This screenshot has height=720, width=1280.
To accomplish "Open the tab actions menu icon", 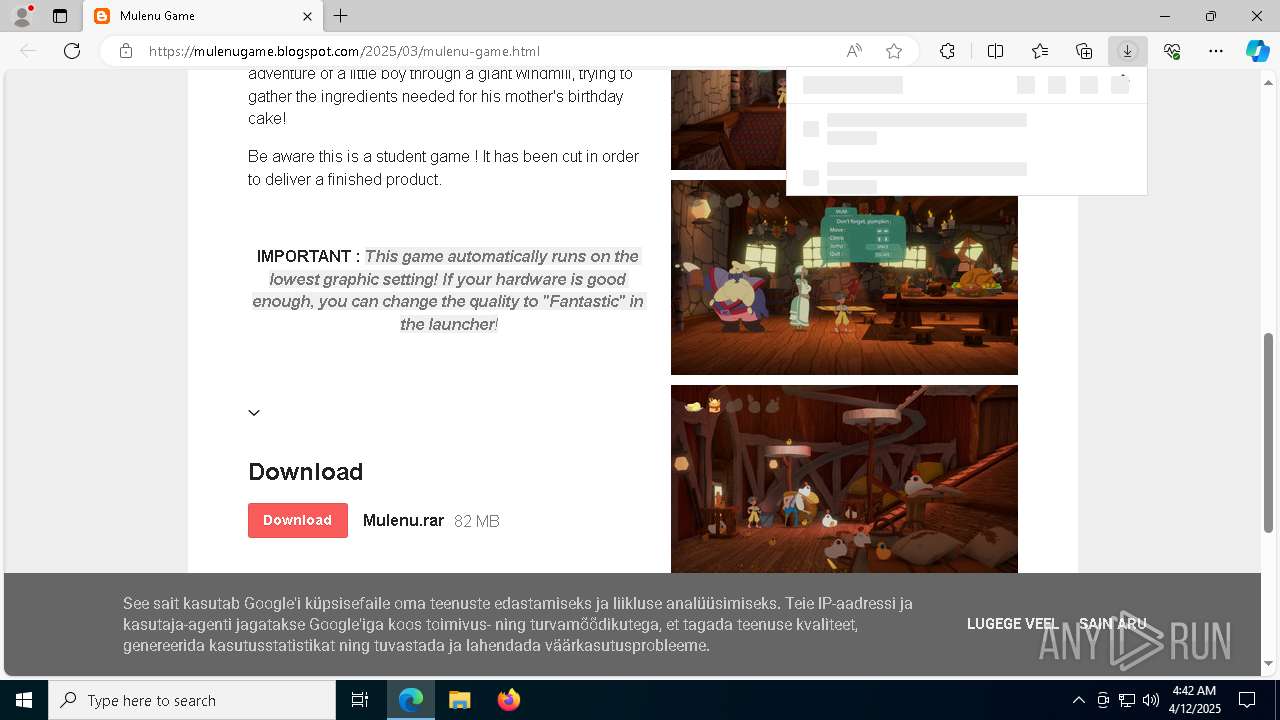I will (60, 16).
